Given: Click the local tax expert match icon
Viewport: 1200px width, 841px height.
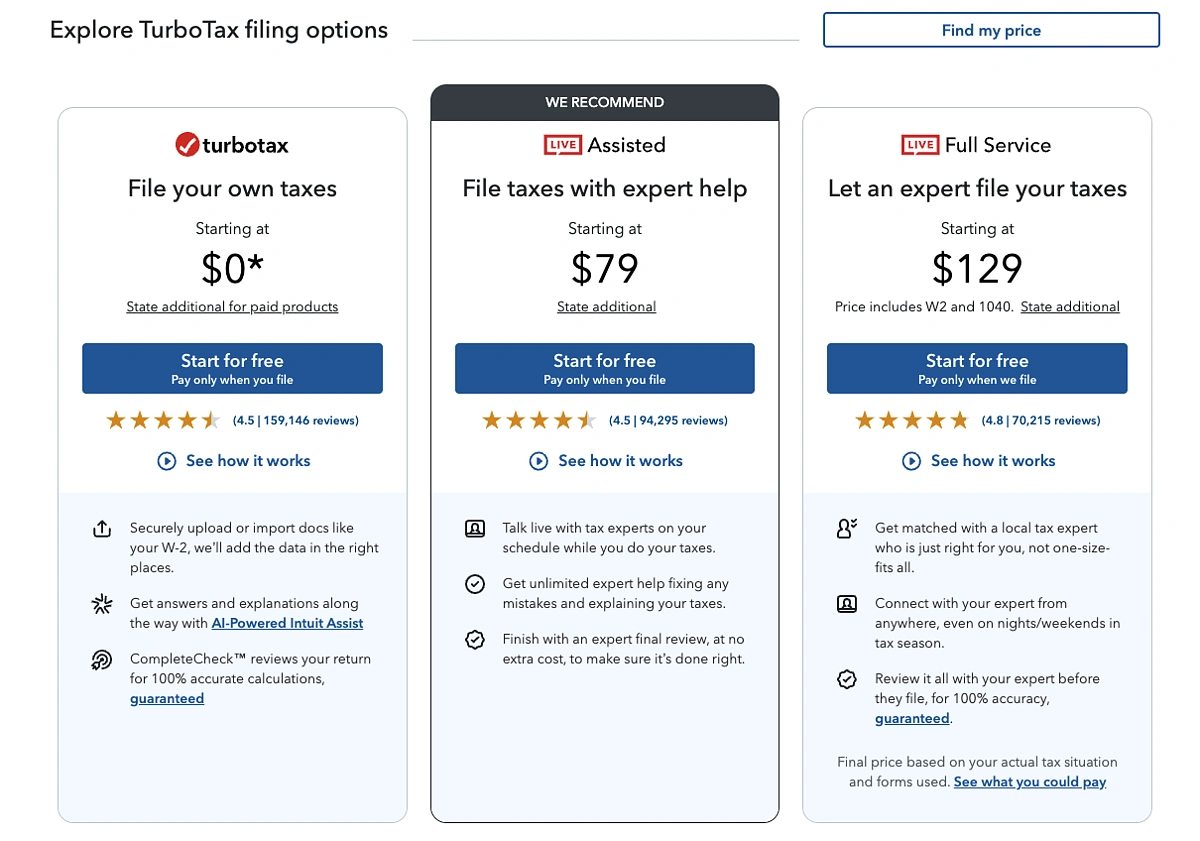Looking at the screenshot, I should pos(847,529).
